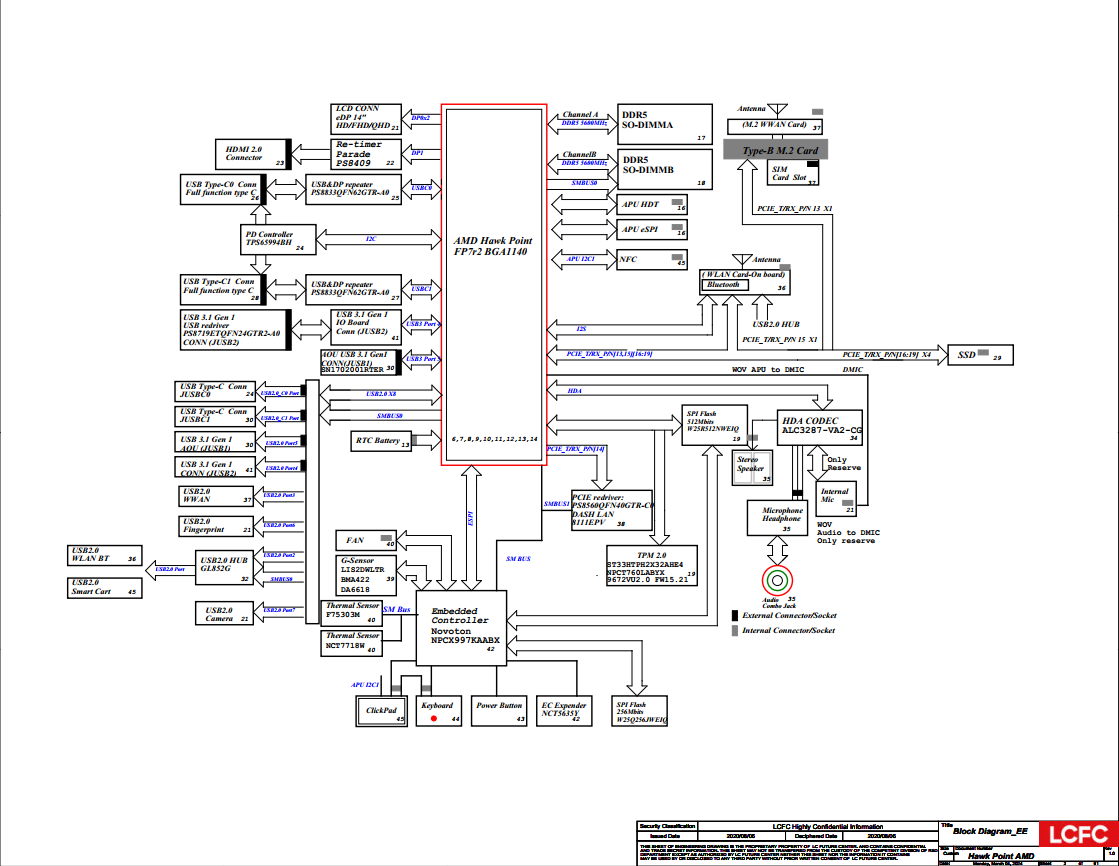1119x866 pixels.
Task: Click the SPI Flash 256Mbits block
Action: coord(639,711)
